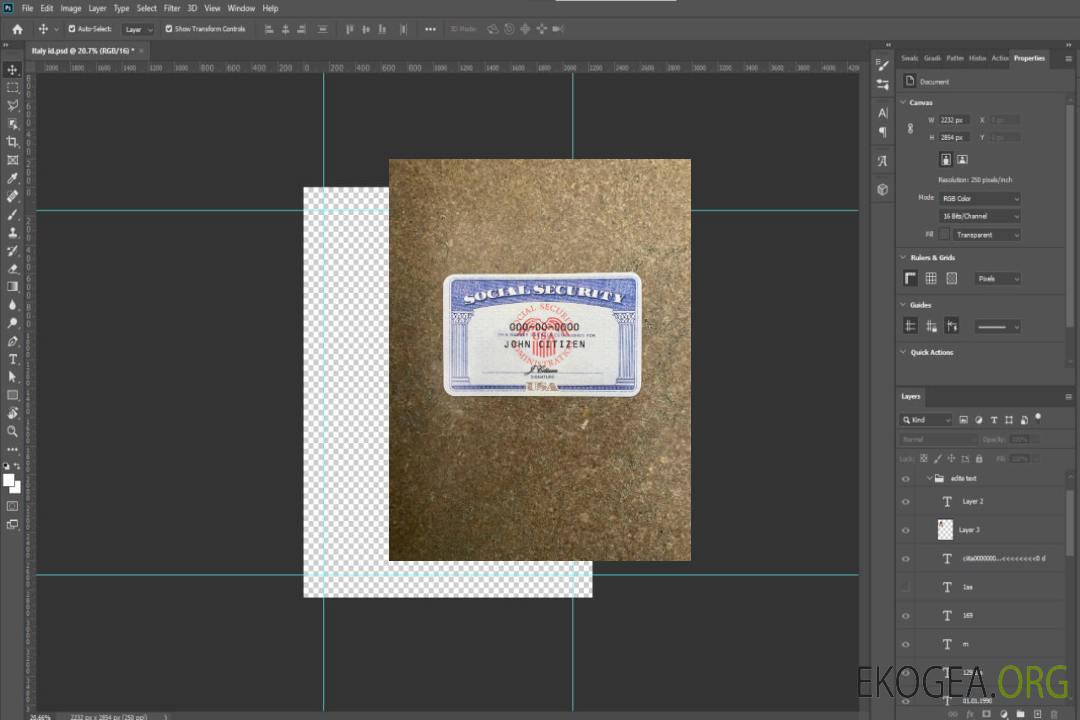Hide the Layer 2 text layer
Screen dimensions: 1080x720
906,502
